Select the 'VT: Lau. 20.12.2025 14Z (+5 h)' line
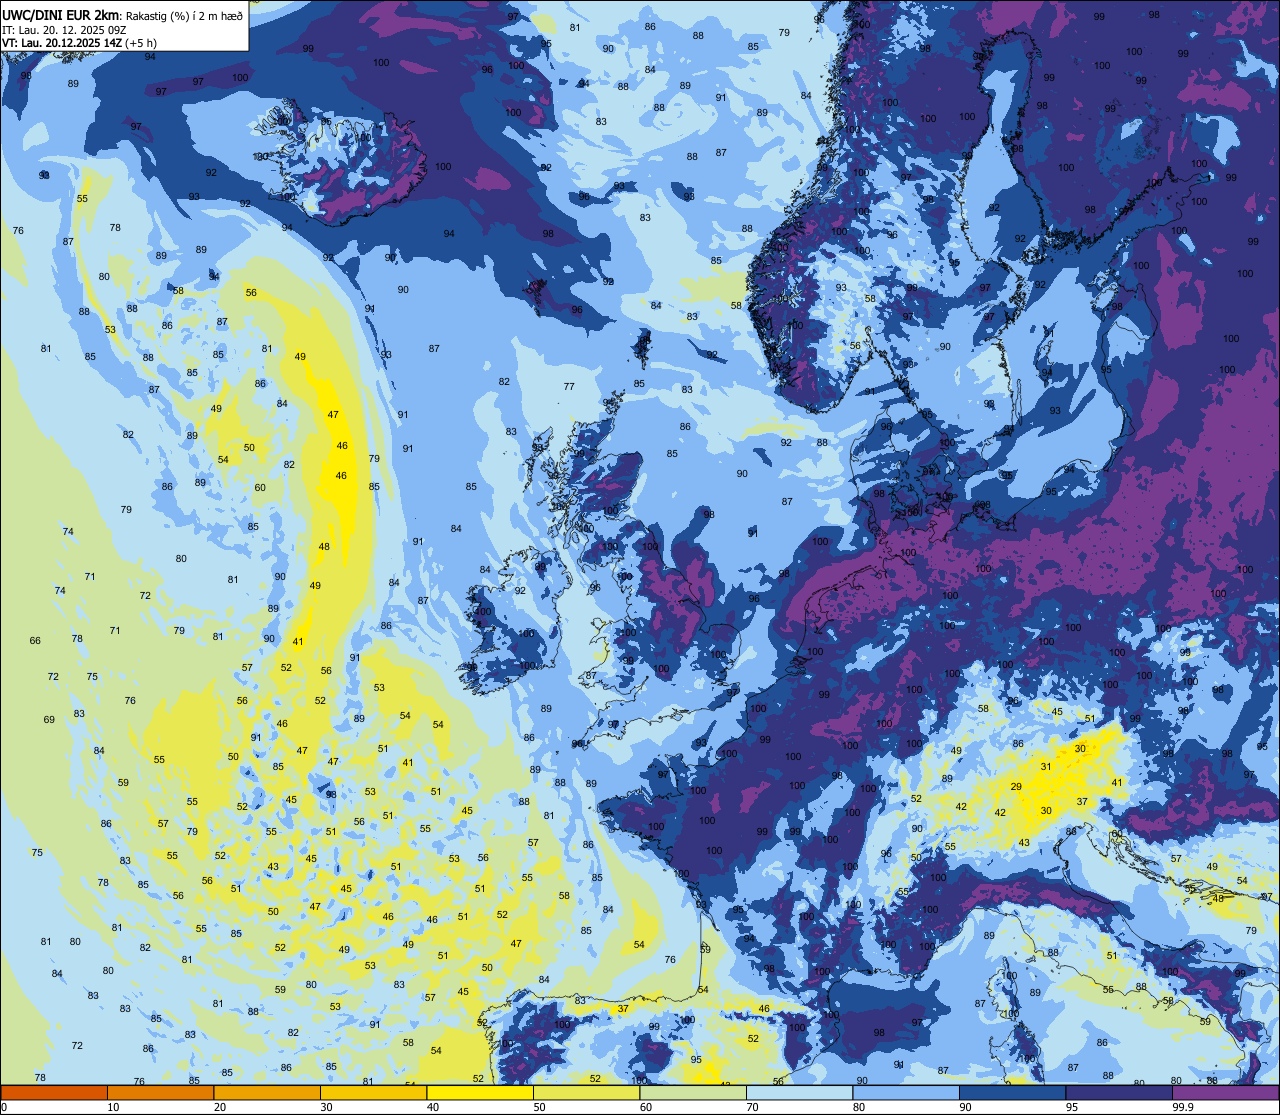Screen dimensions: 1280x1115 pos(80,43)
